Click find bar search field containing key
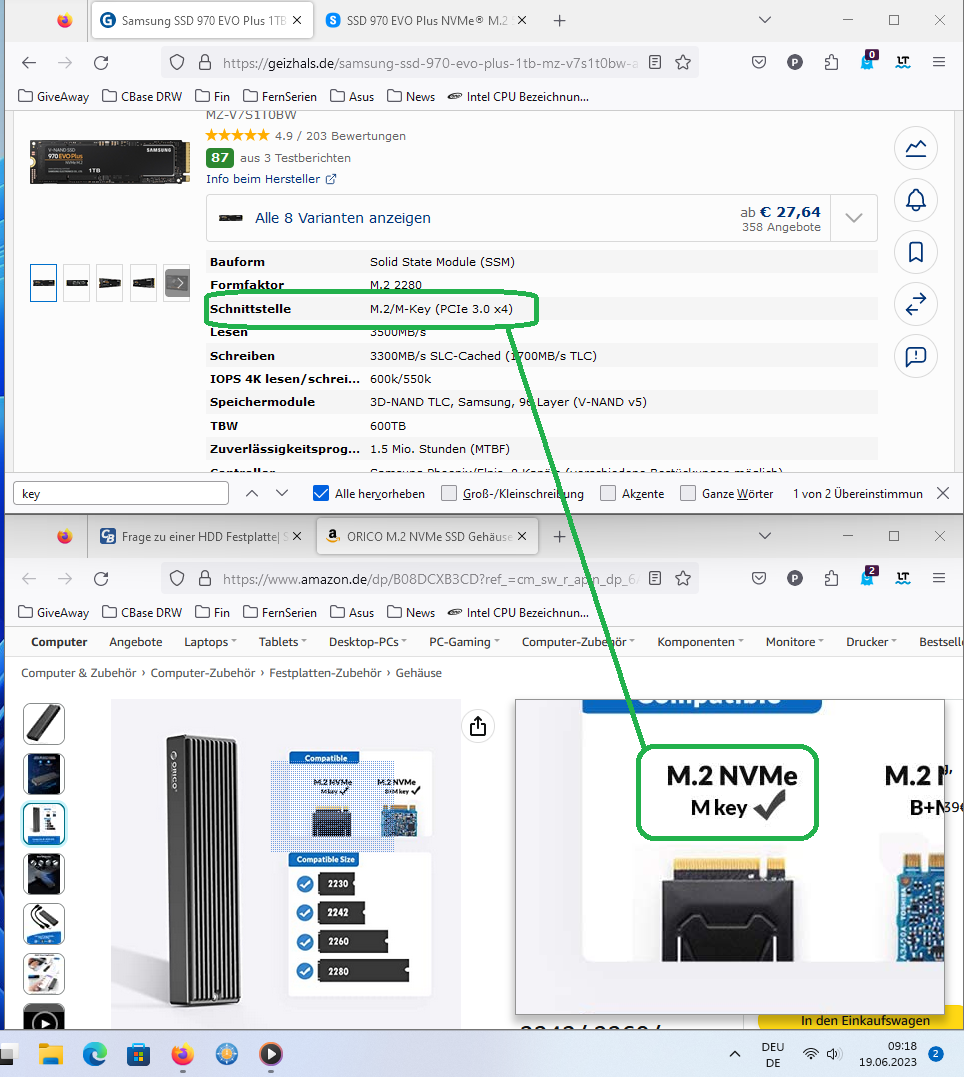The image size is (964, 1077). 121,493
